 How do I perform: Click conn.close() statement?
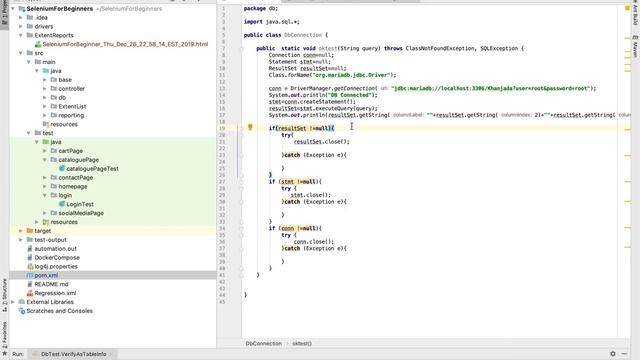pos(314,242)
